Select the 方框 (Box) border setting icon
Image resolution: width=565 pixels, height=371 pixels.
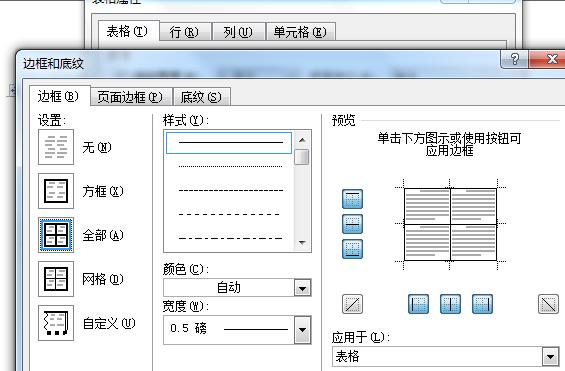tap(56, 191)
